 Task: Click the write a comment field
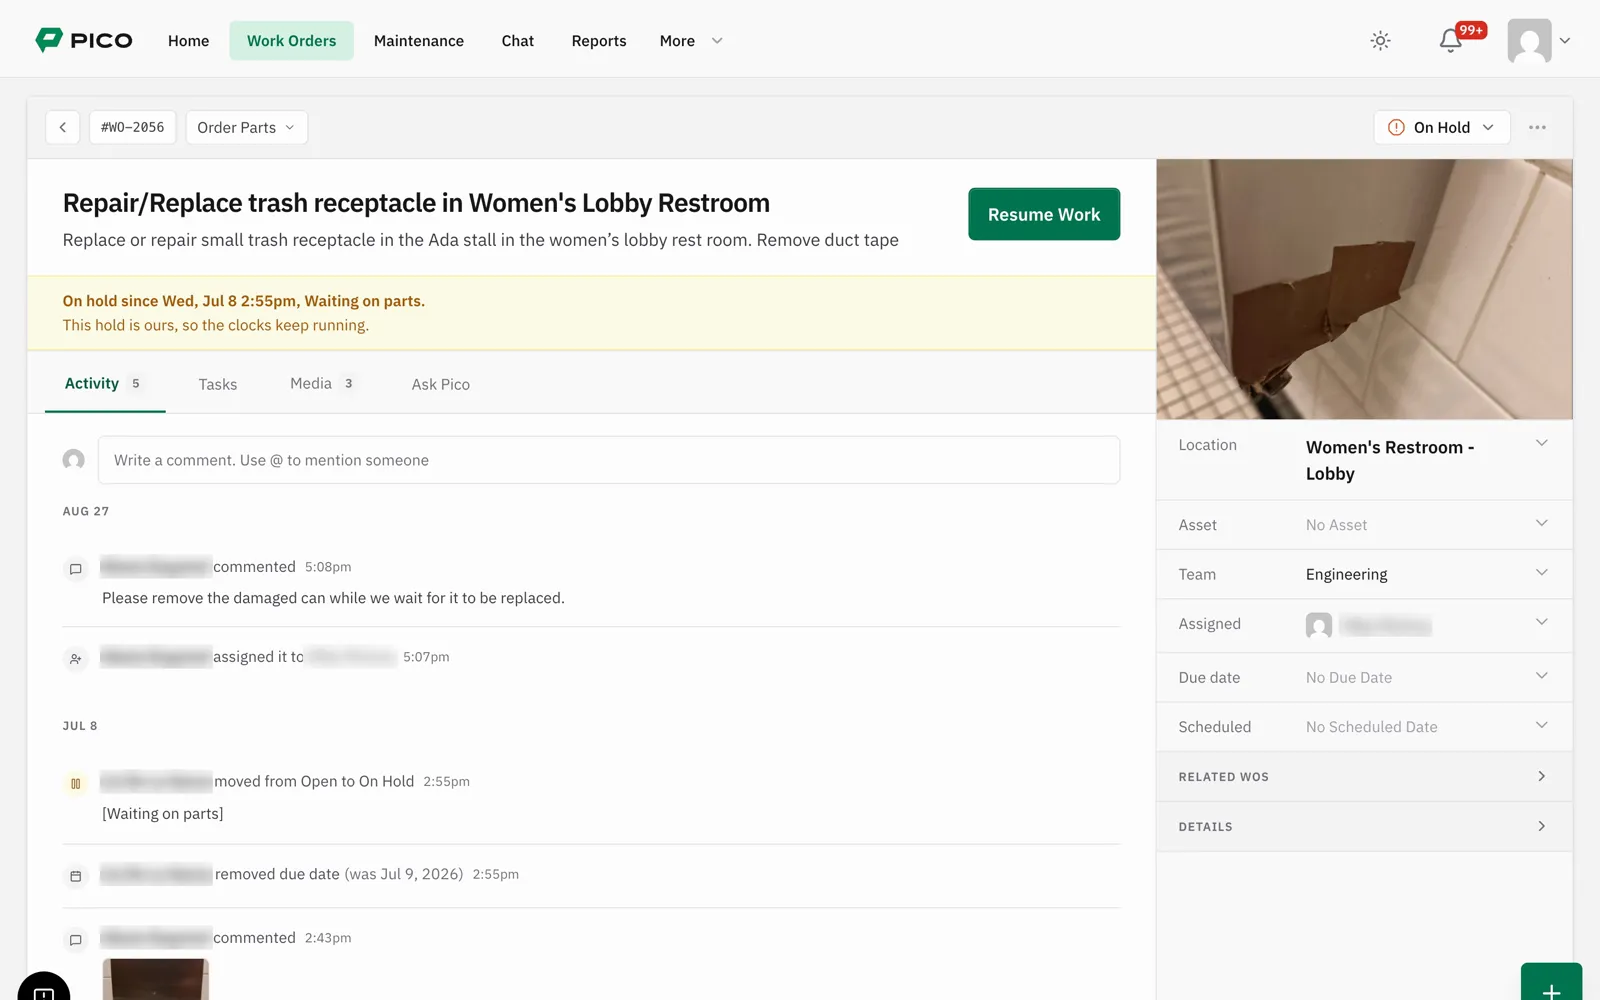(609, 460)
